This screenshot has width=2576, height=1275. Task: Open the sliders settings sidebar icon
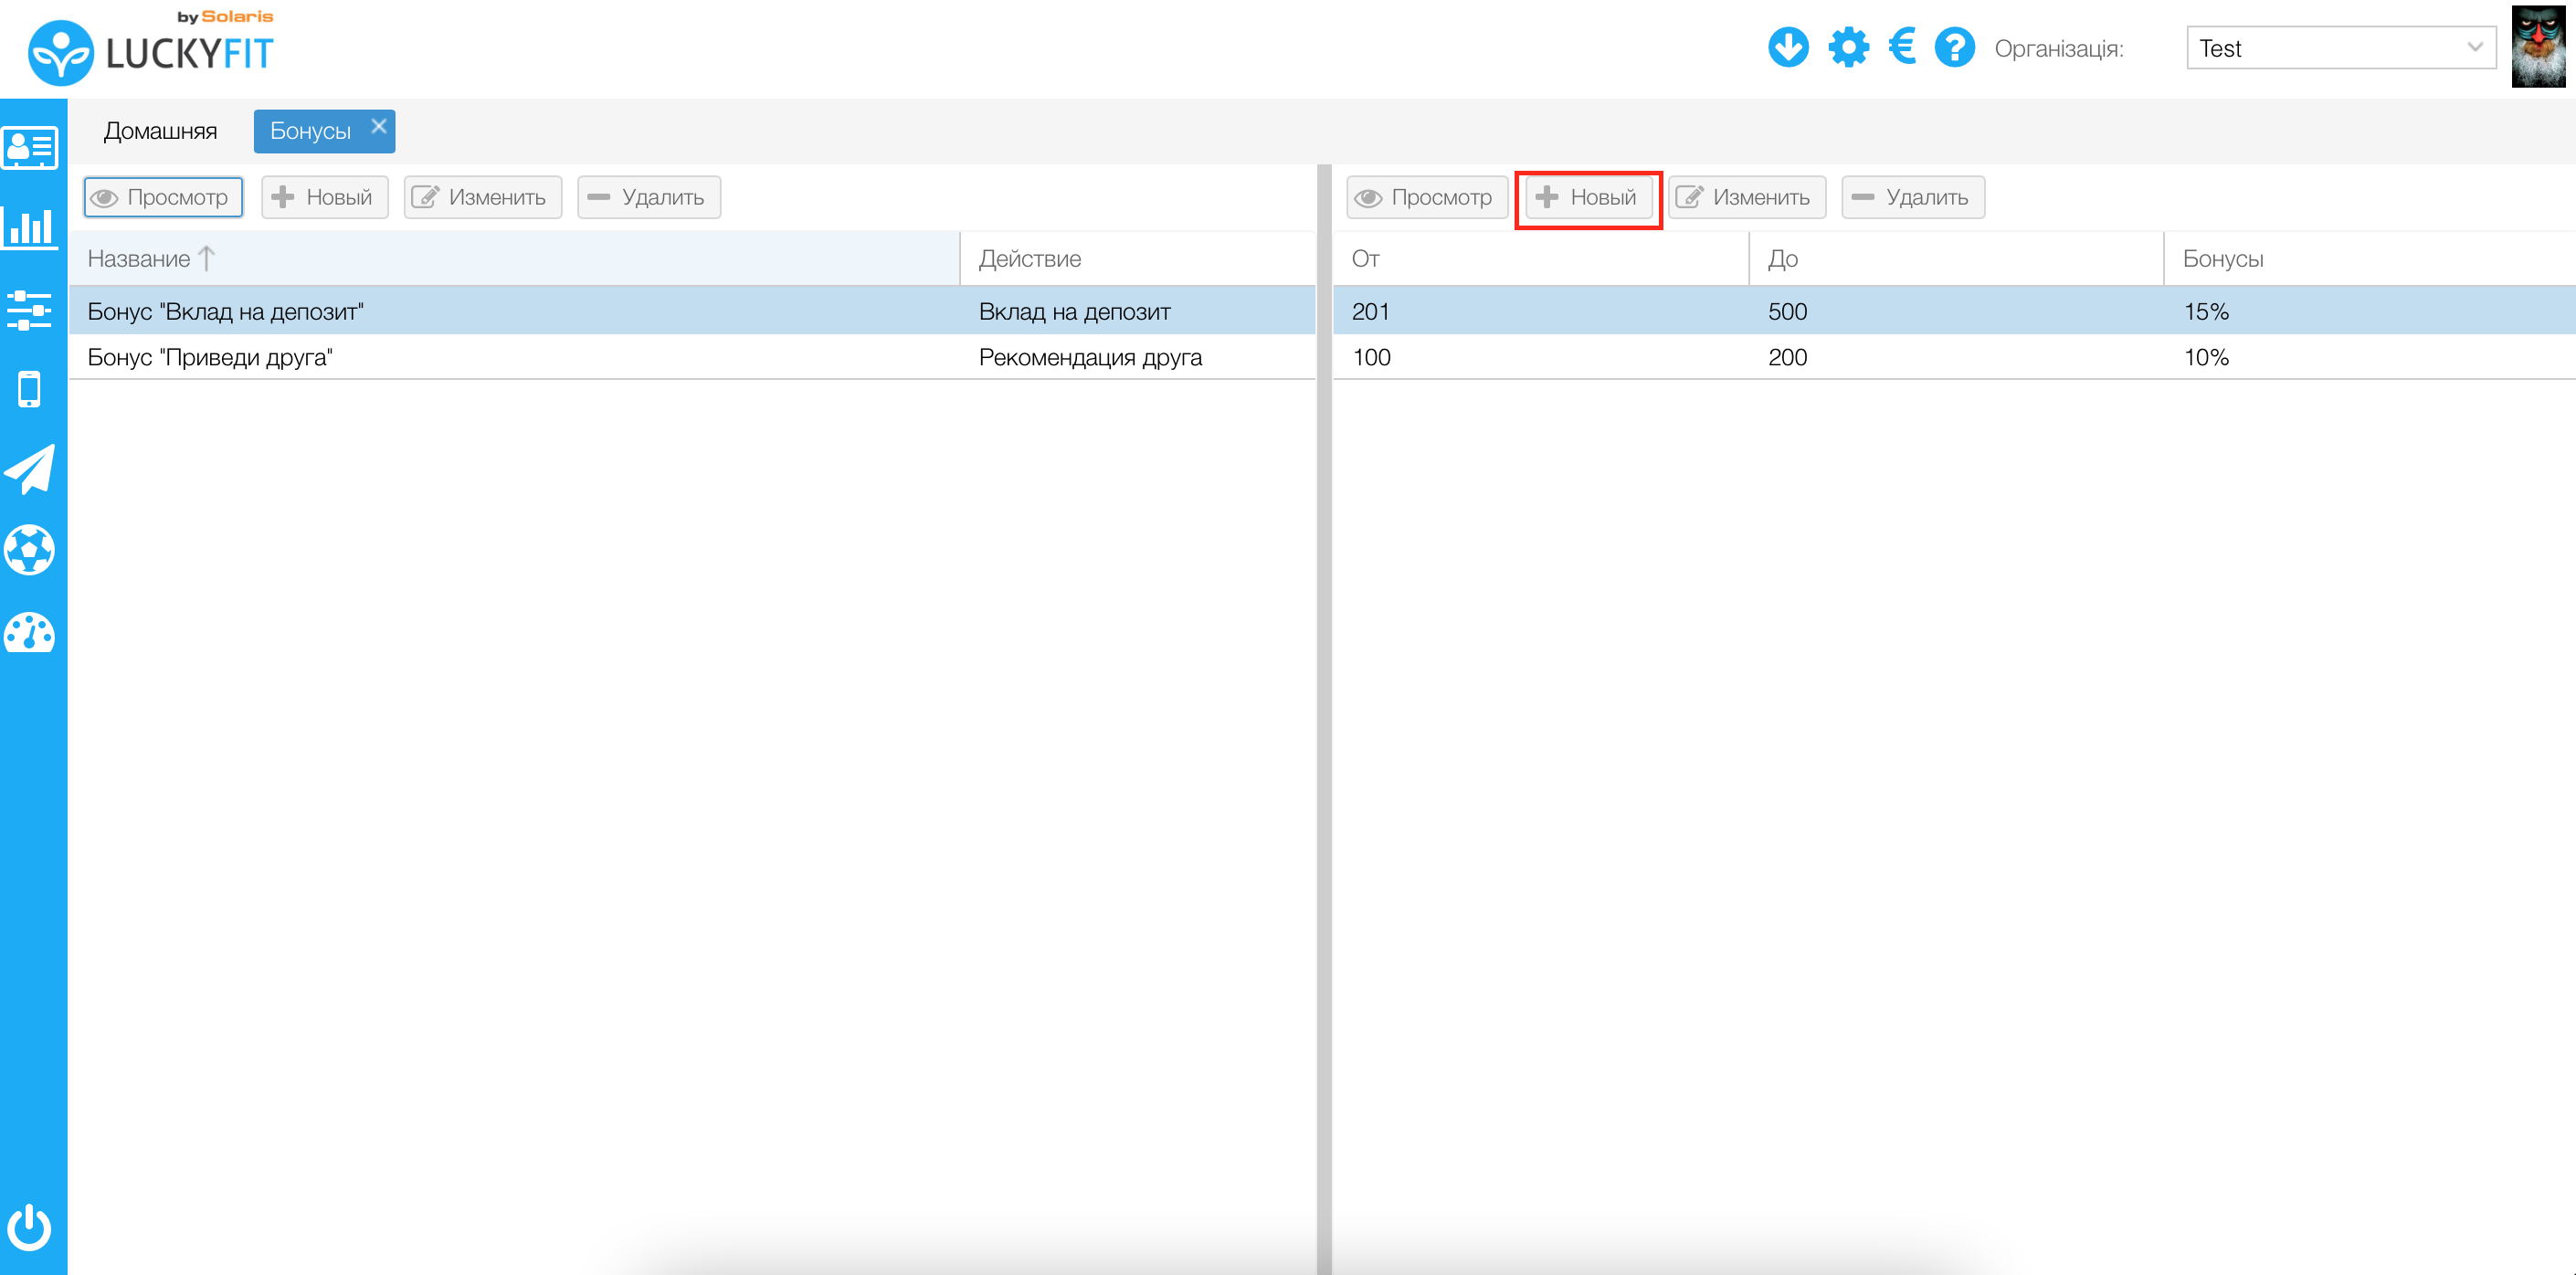pos(30,310)
